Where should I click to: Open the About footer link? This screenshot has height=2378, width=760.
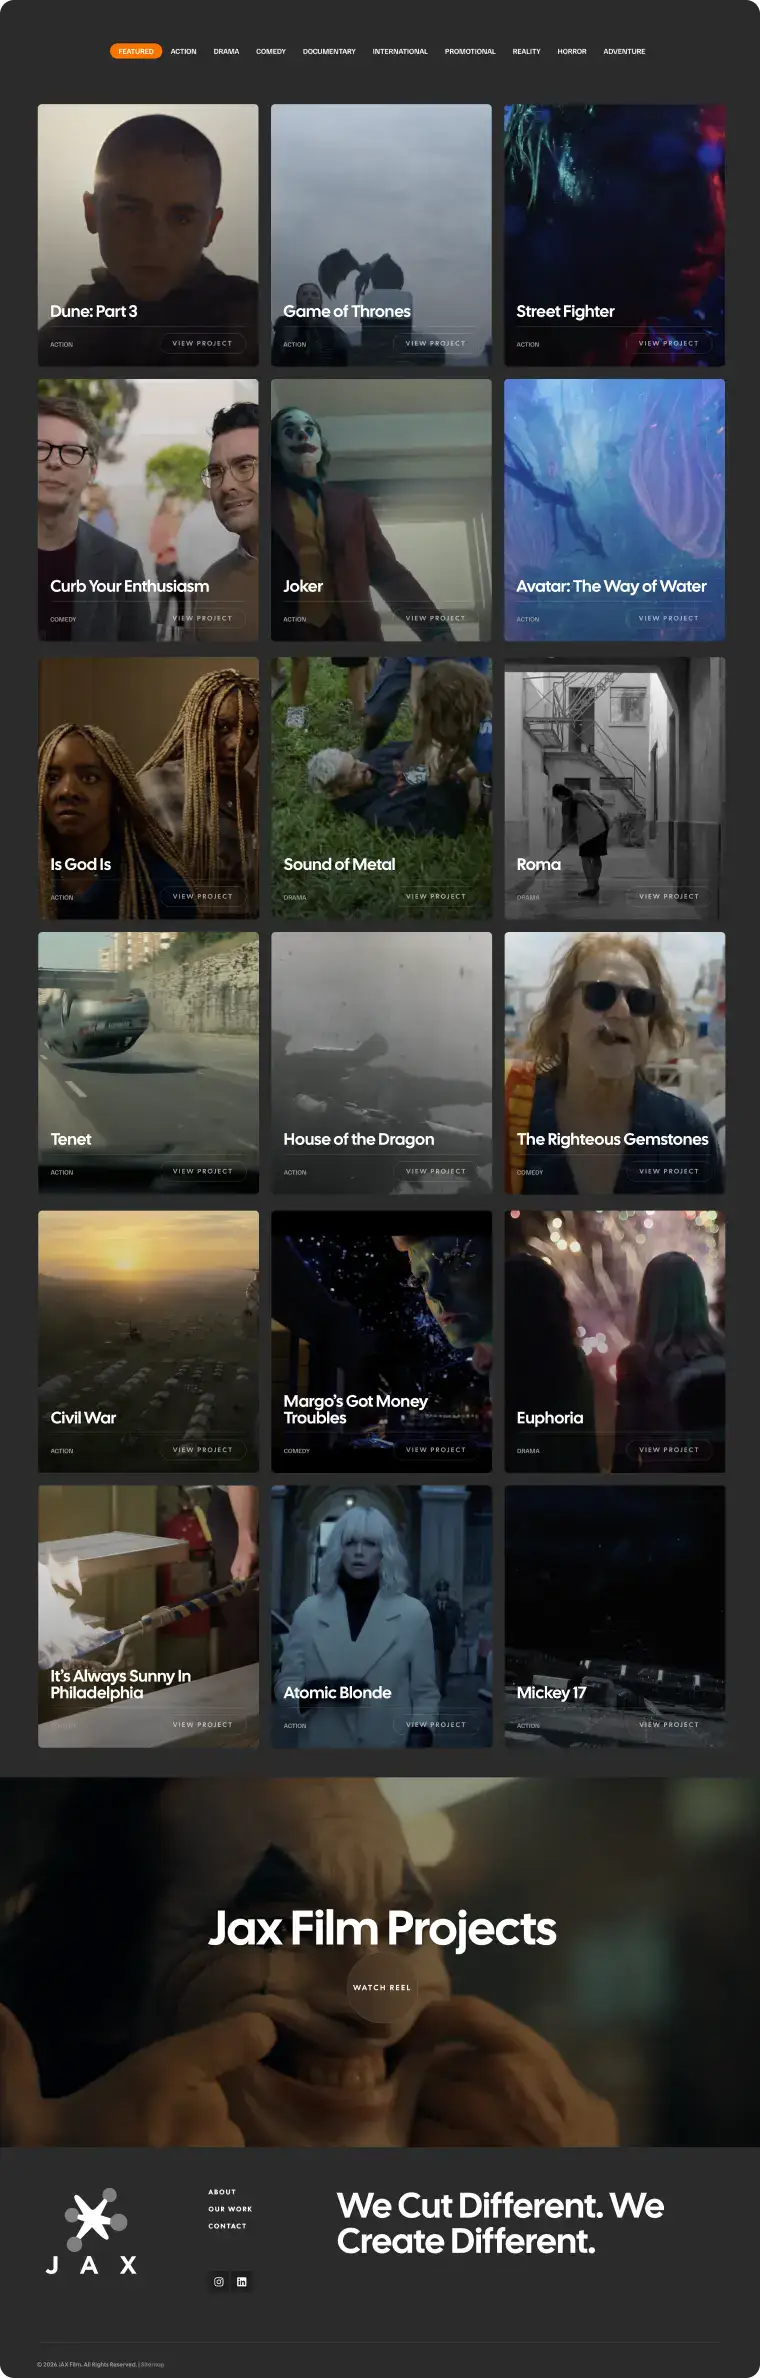pos(222,2192)
